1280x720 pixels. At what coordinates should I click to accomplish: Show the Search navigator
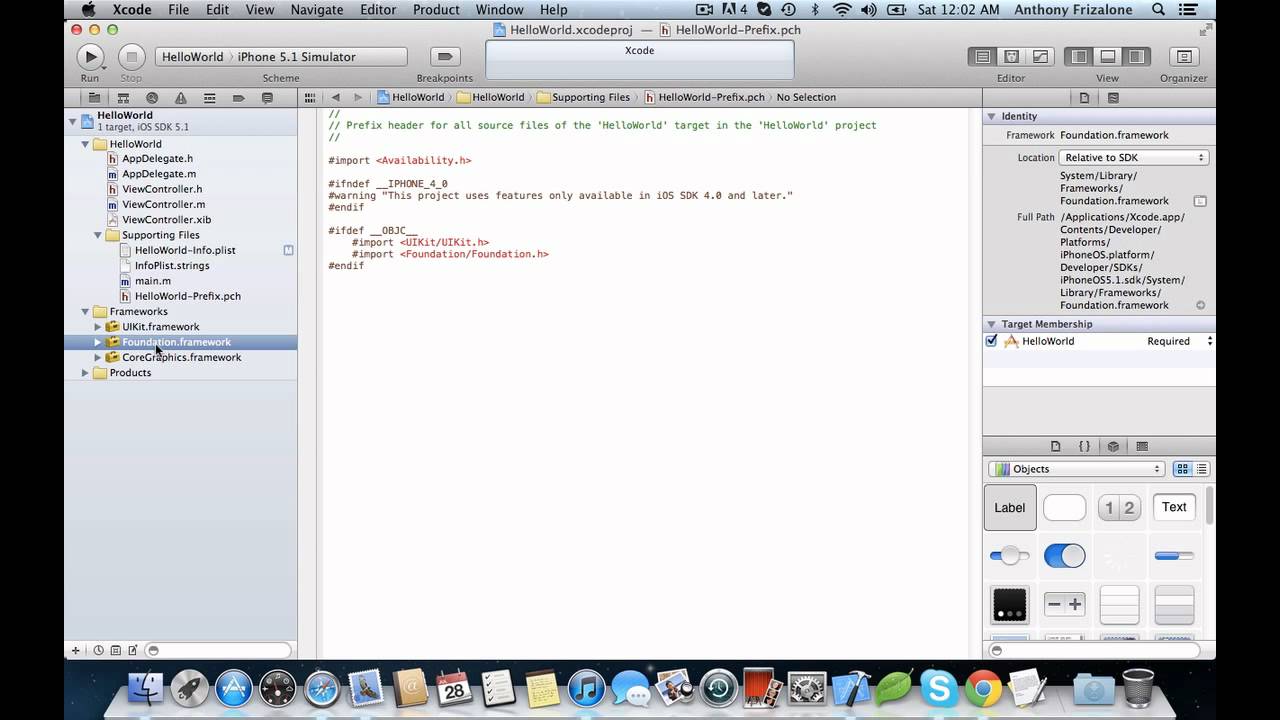pos(152,98)
